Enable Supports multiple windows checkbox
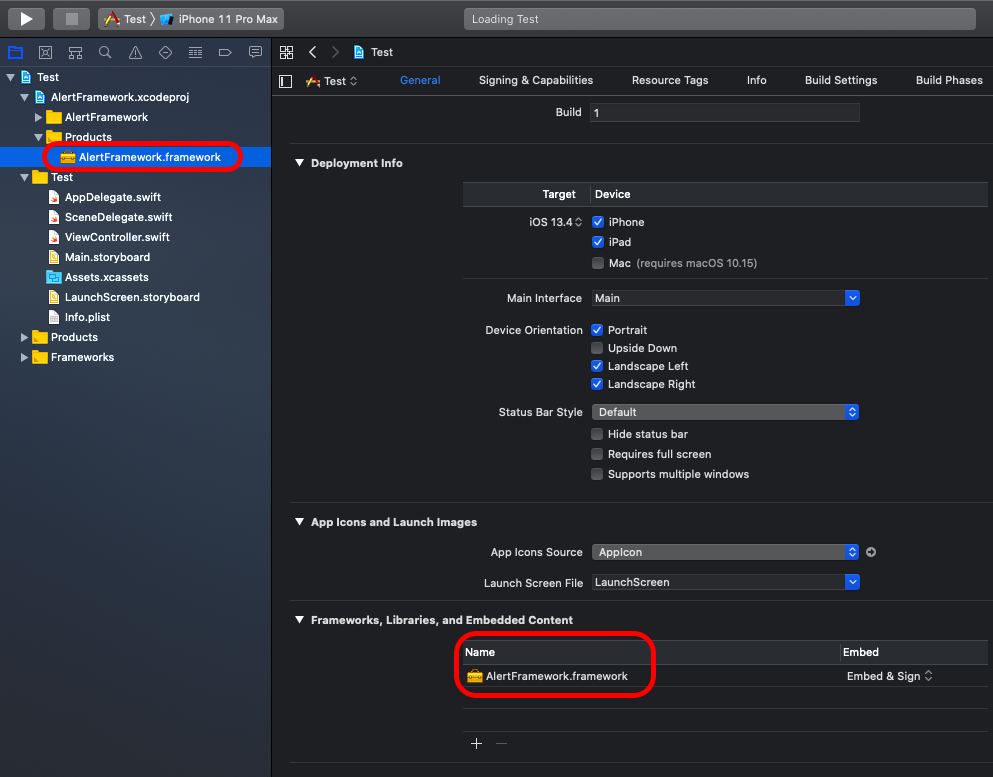 coord(597,474)
